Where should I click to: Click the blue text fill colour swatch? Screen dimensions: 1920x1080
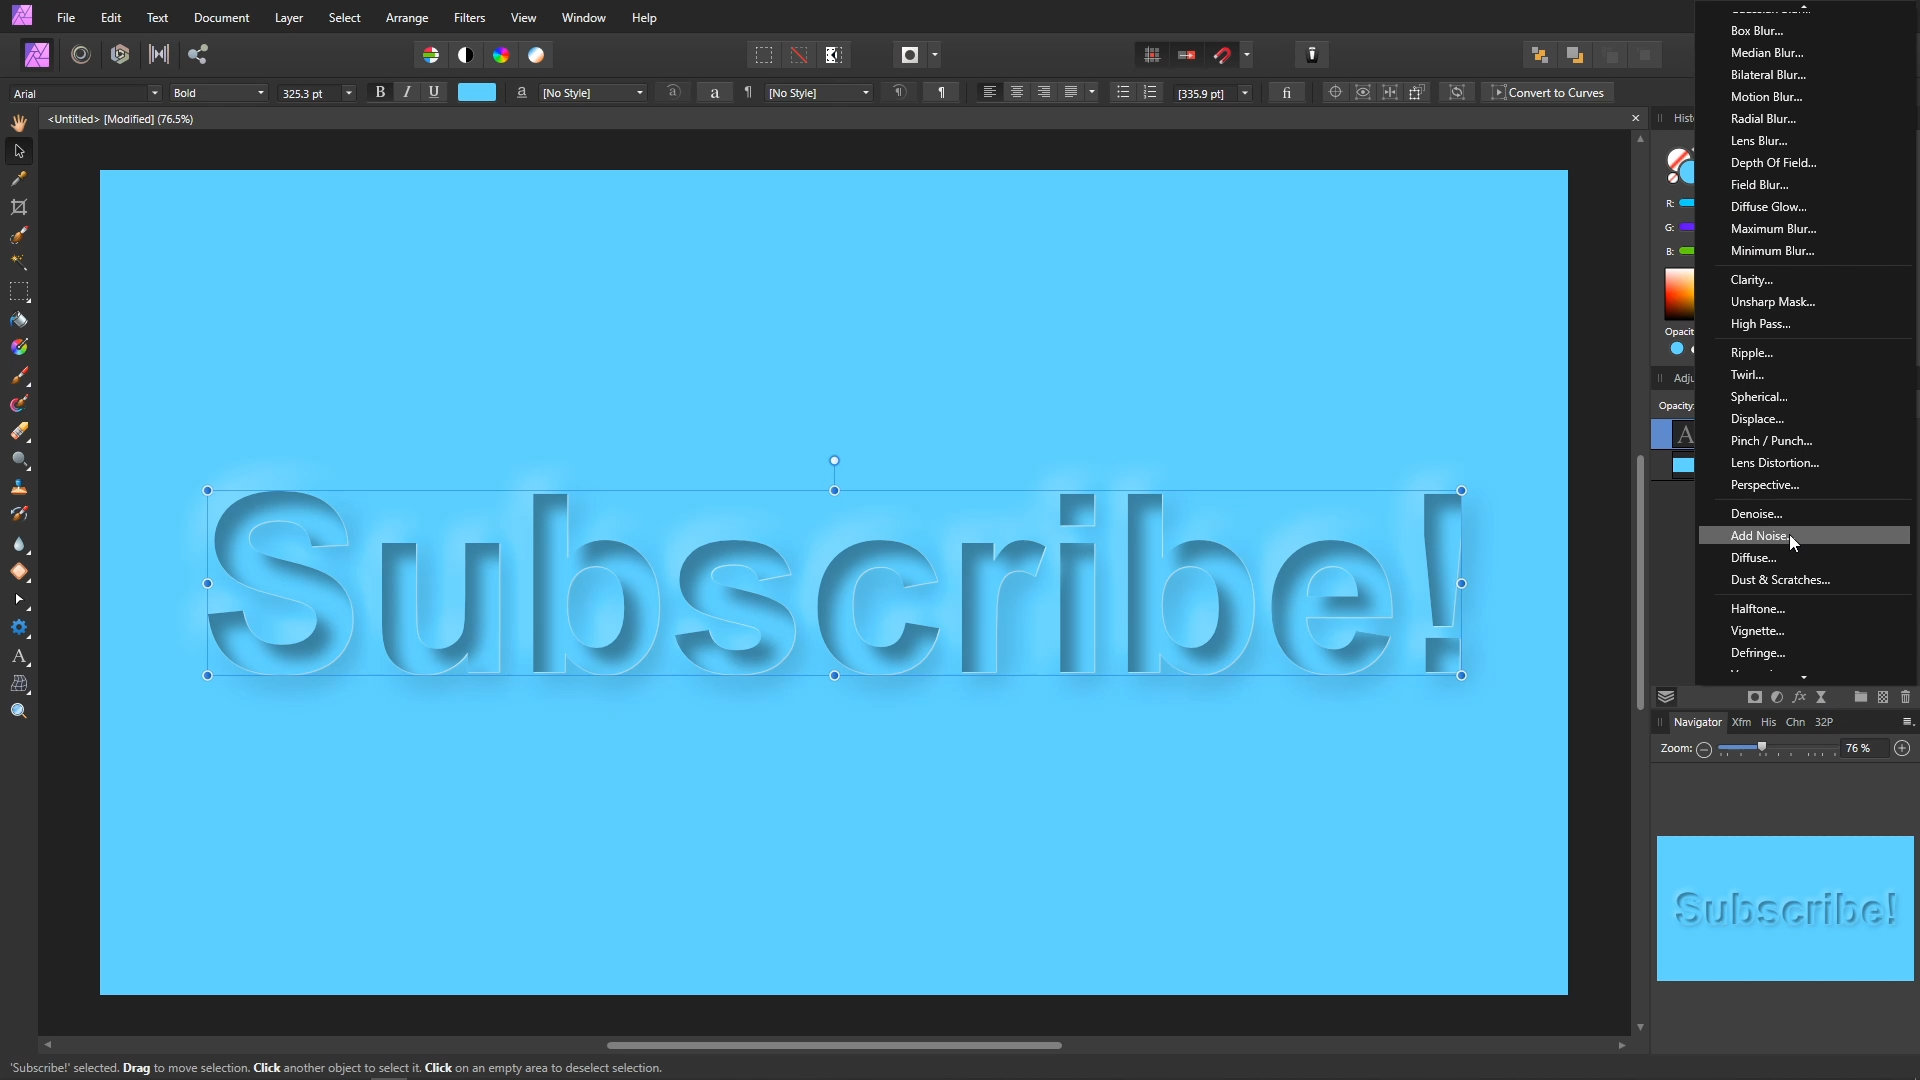[x=477, y=93]
